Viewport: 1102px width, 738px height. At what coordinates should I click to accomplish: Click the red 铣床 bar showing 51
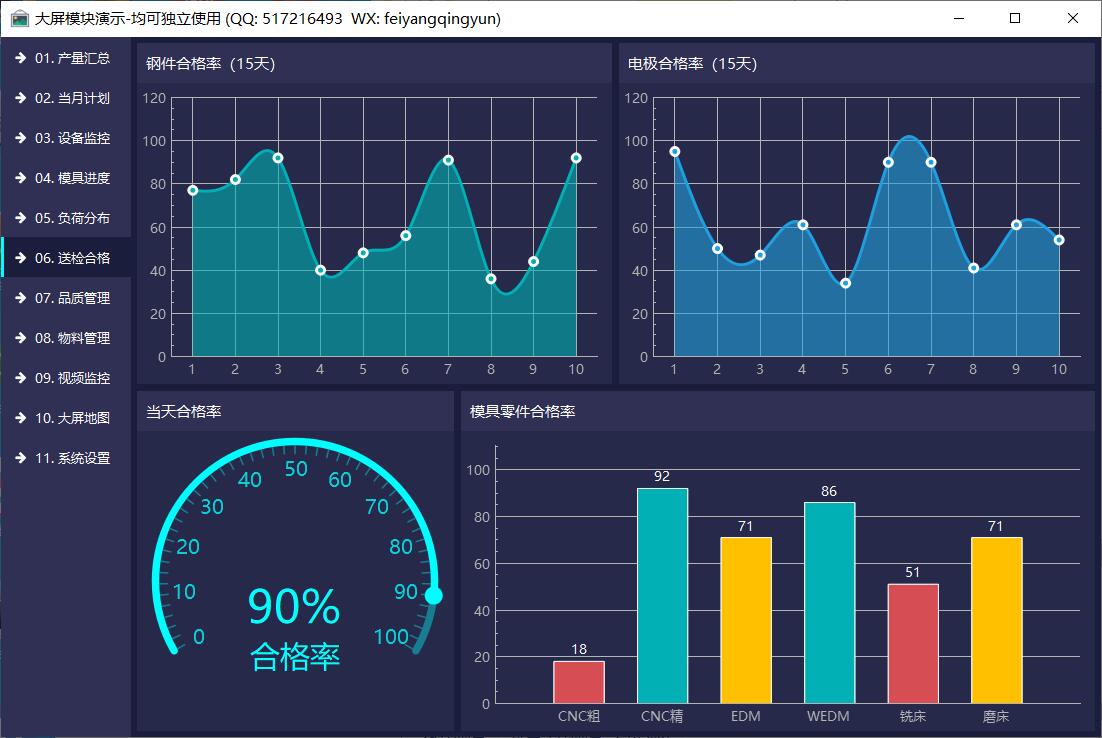(913, 643)
